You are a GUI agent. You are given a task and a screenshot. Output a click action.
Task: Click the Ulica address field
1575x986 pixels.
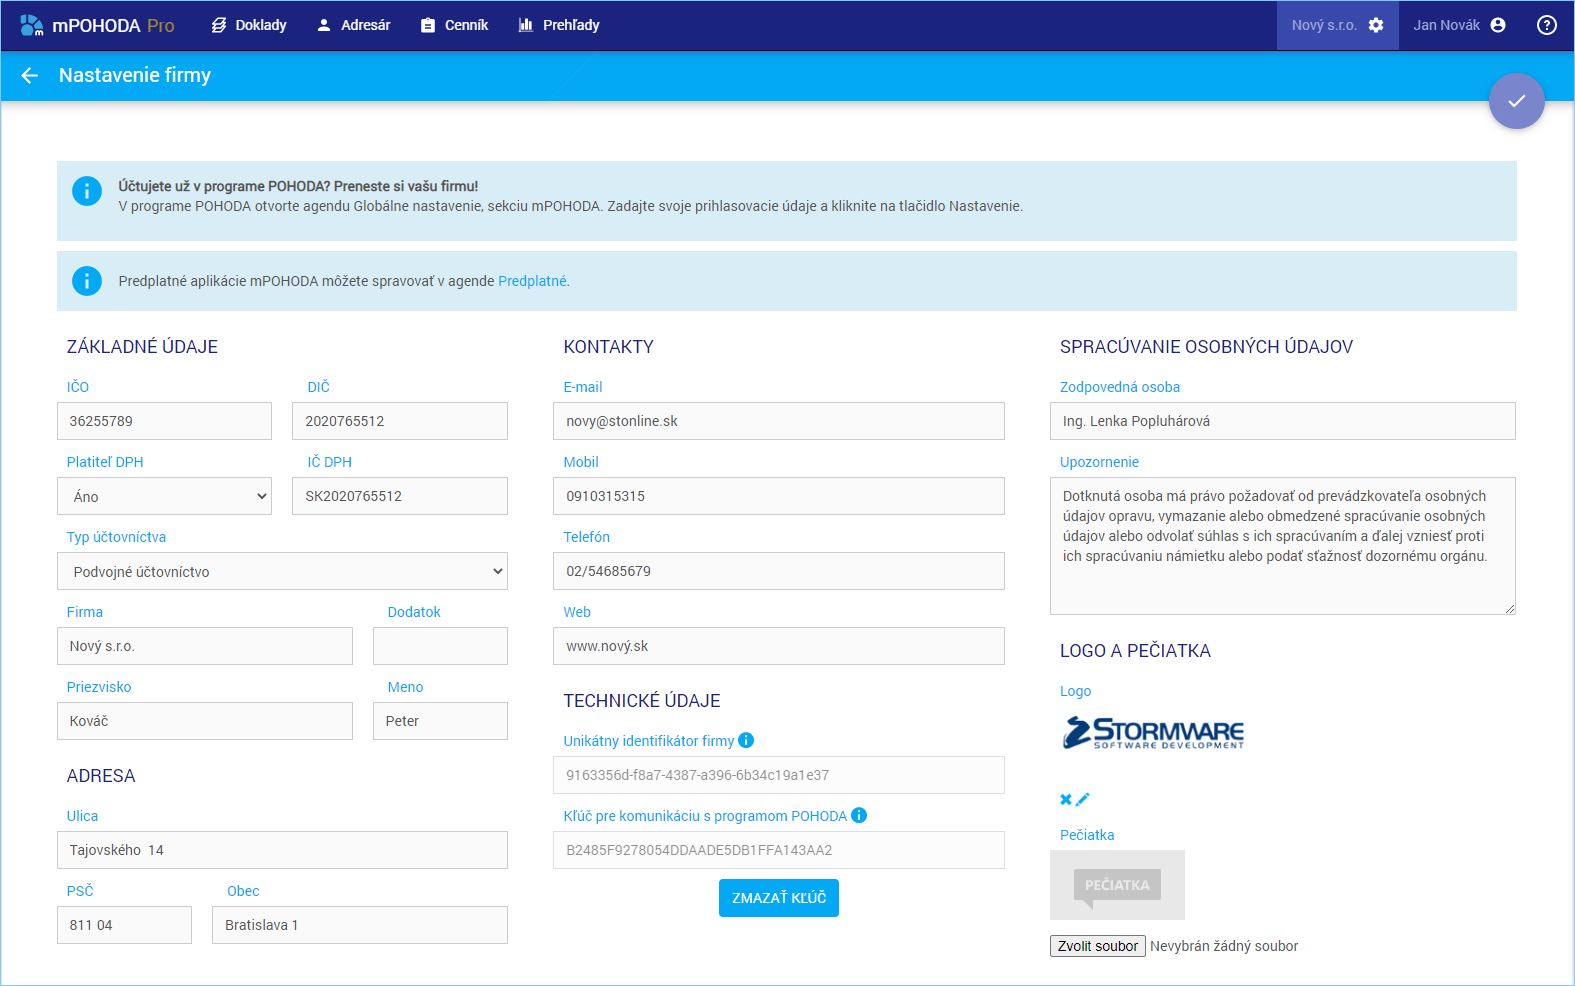282,850
